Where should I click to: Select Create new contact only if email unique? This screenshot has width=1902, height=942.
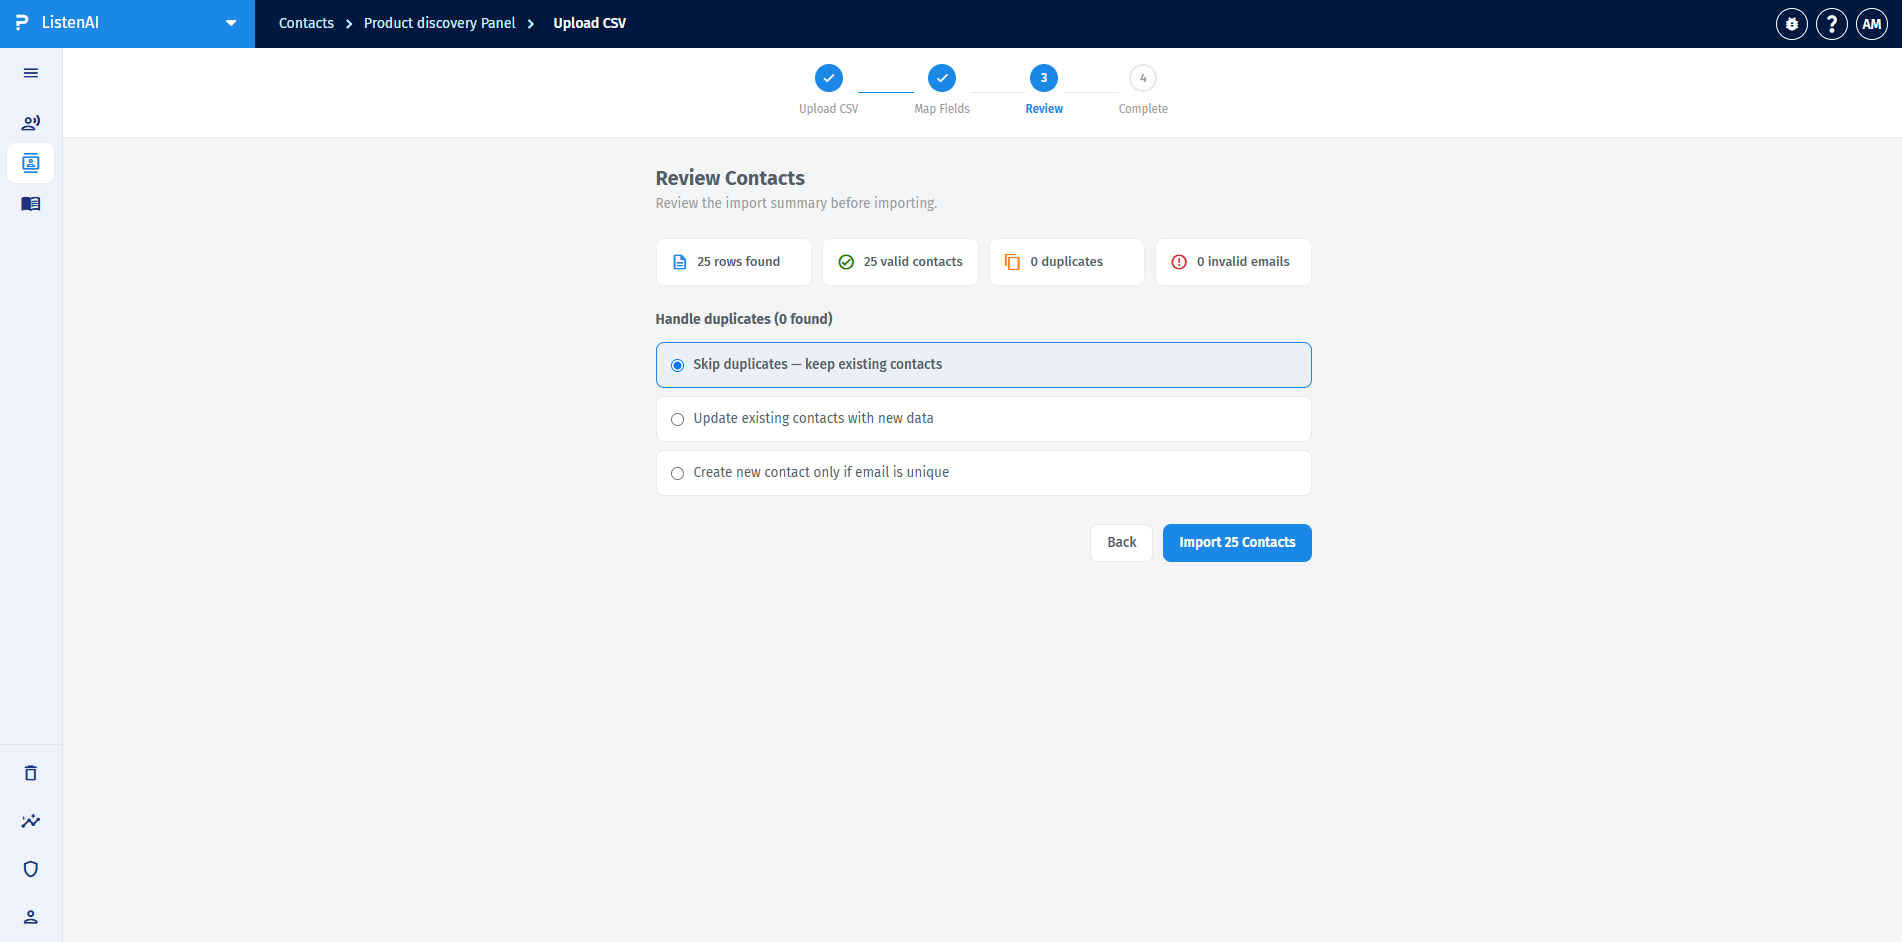coord(983,473)
